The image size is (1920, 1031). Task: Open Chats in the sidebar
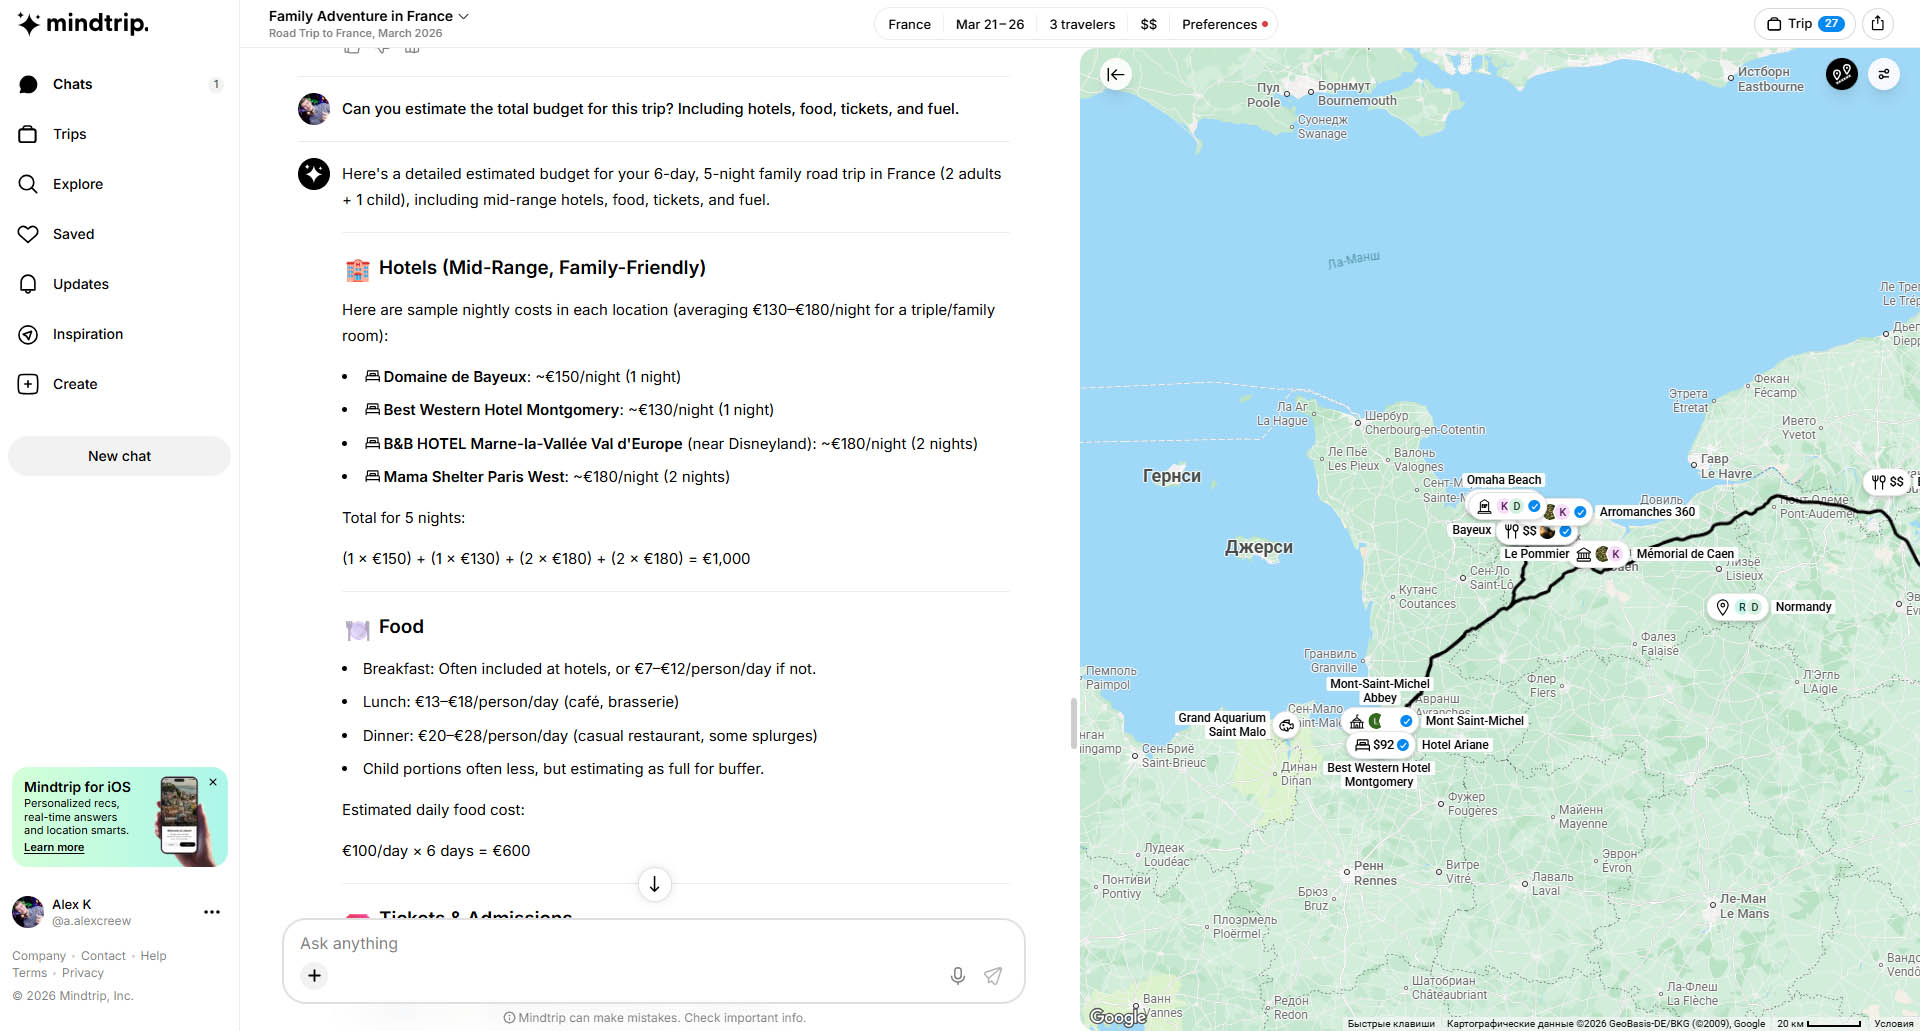pos(72,84)
